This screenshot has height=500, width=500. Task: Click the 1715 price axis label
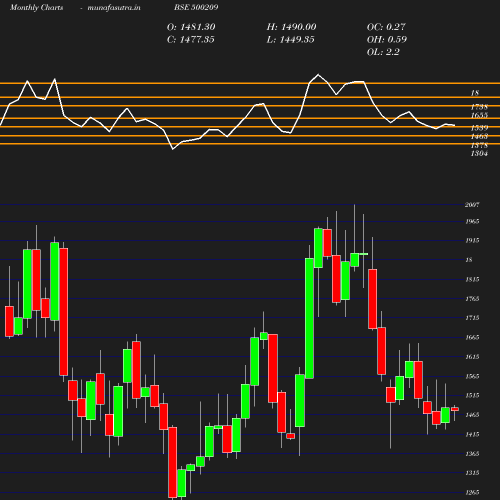[x=472, y=318]
